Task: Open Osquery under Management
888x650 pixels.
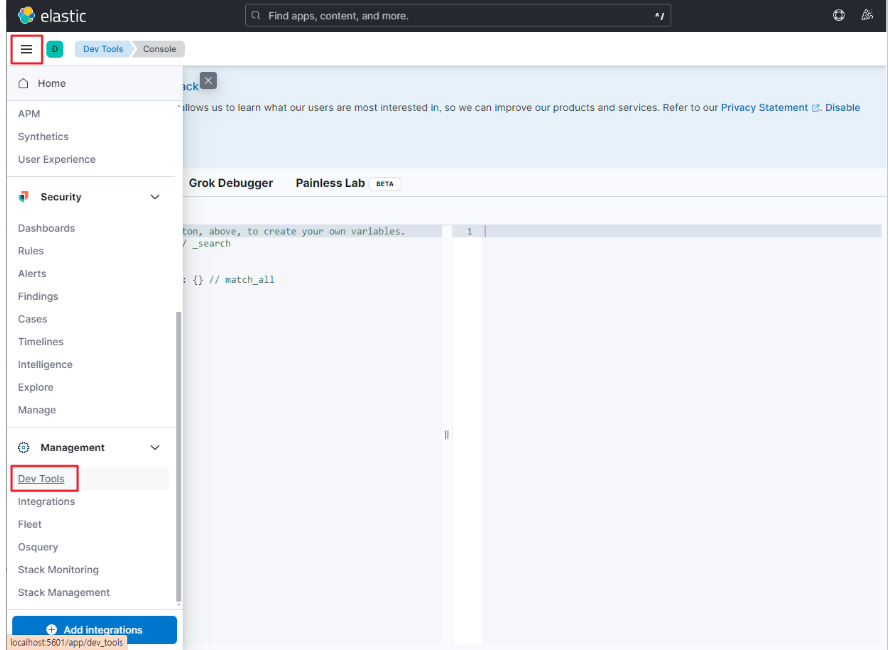Action: click(x=38, y=547)
